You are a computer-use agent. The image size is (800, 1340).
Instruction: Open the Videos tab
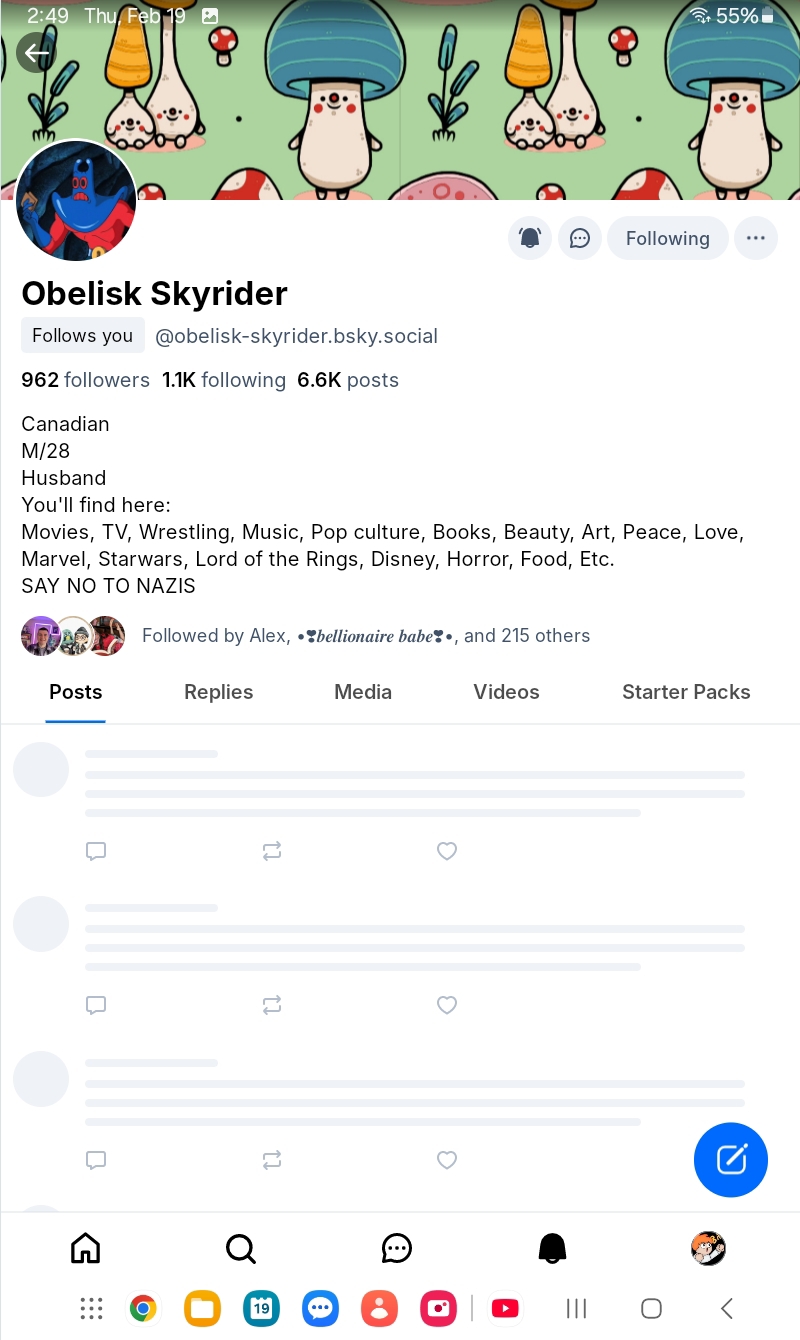pos(506,692)
